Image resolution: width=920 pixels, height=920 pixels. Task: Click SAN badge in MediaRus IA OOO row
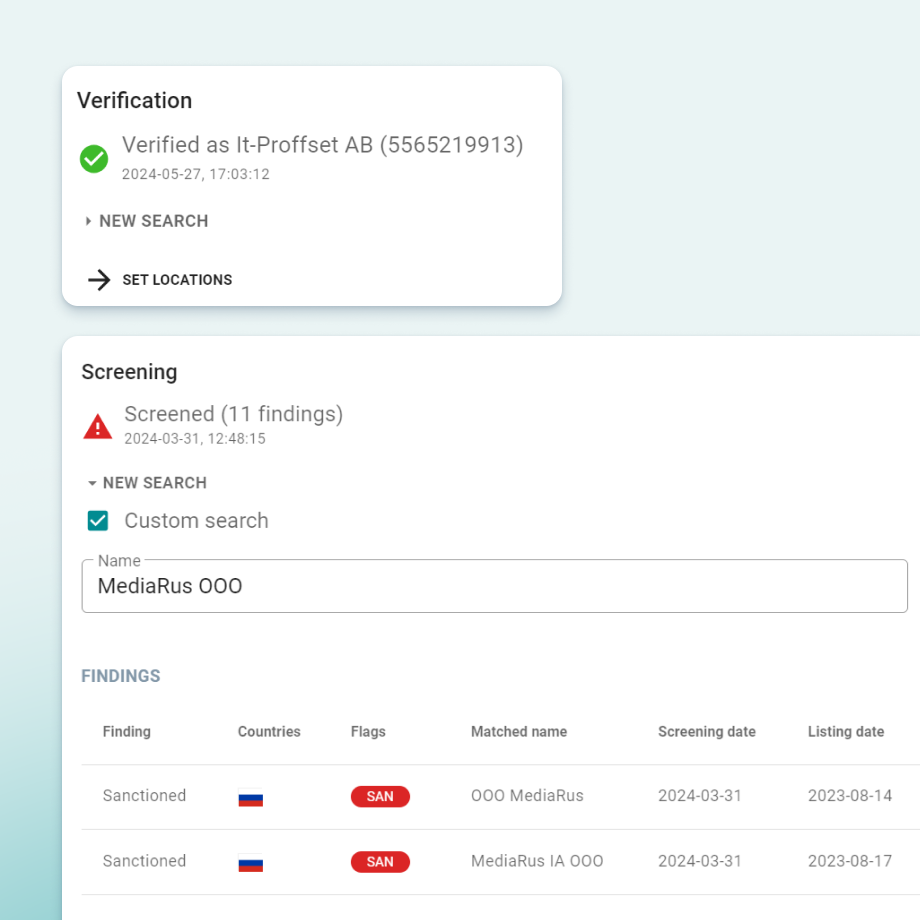coord(380,862)
